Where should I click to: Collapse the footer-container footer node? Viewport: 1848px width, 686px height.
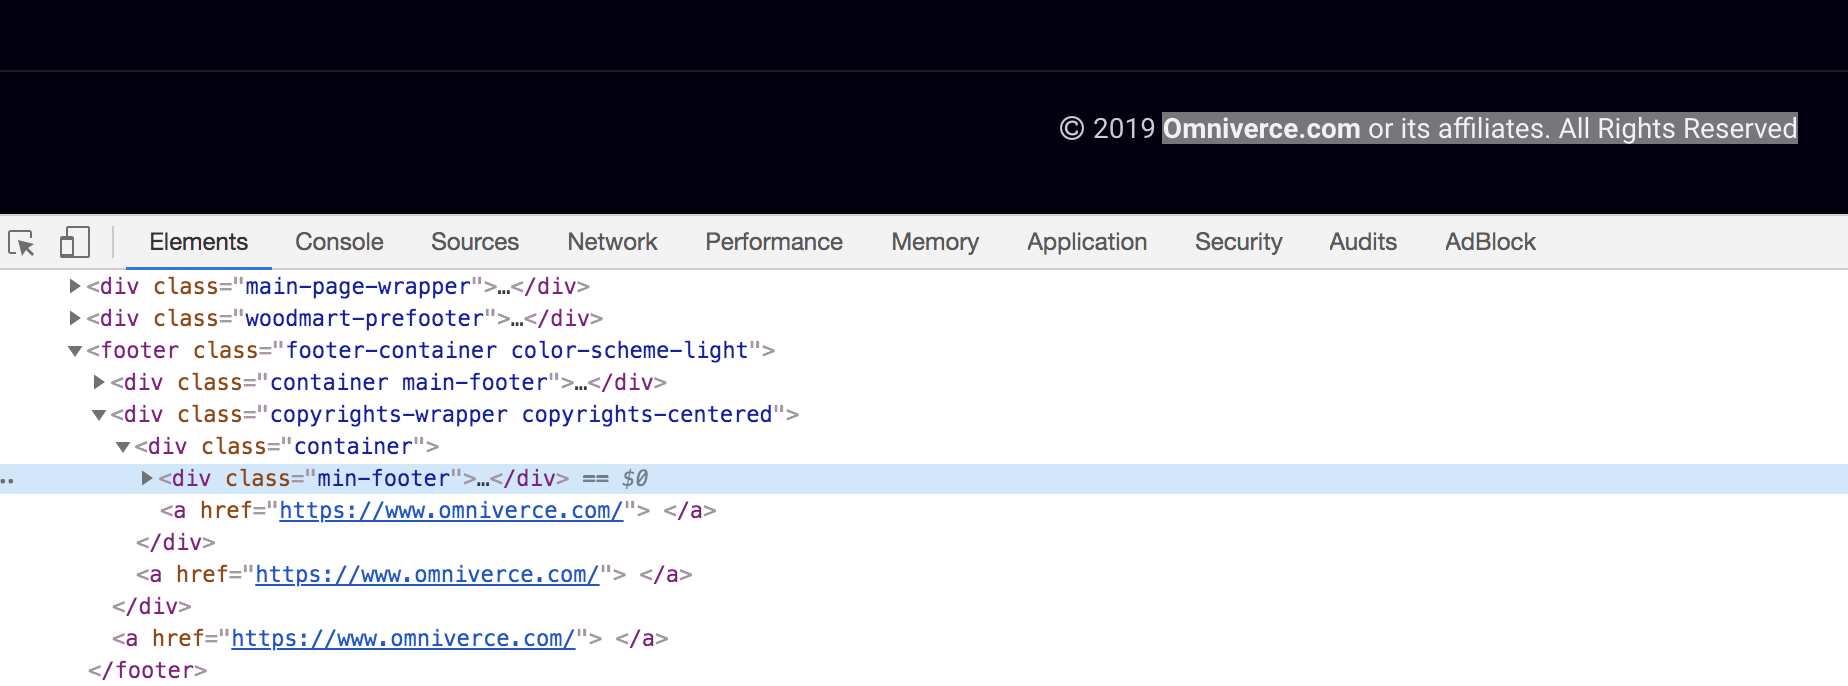click(75, 351)
